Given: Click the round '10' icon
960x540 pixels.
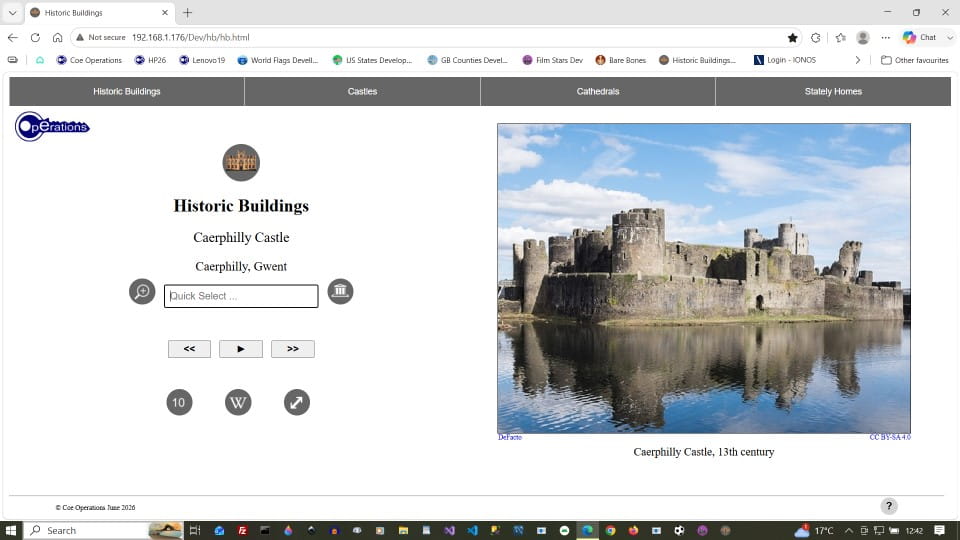Looking at the screenshot, I should point(179,402).
